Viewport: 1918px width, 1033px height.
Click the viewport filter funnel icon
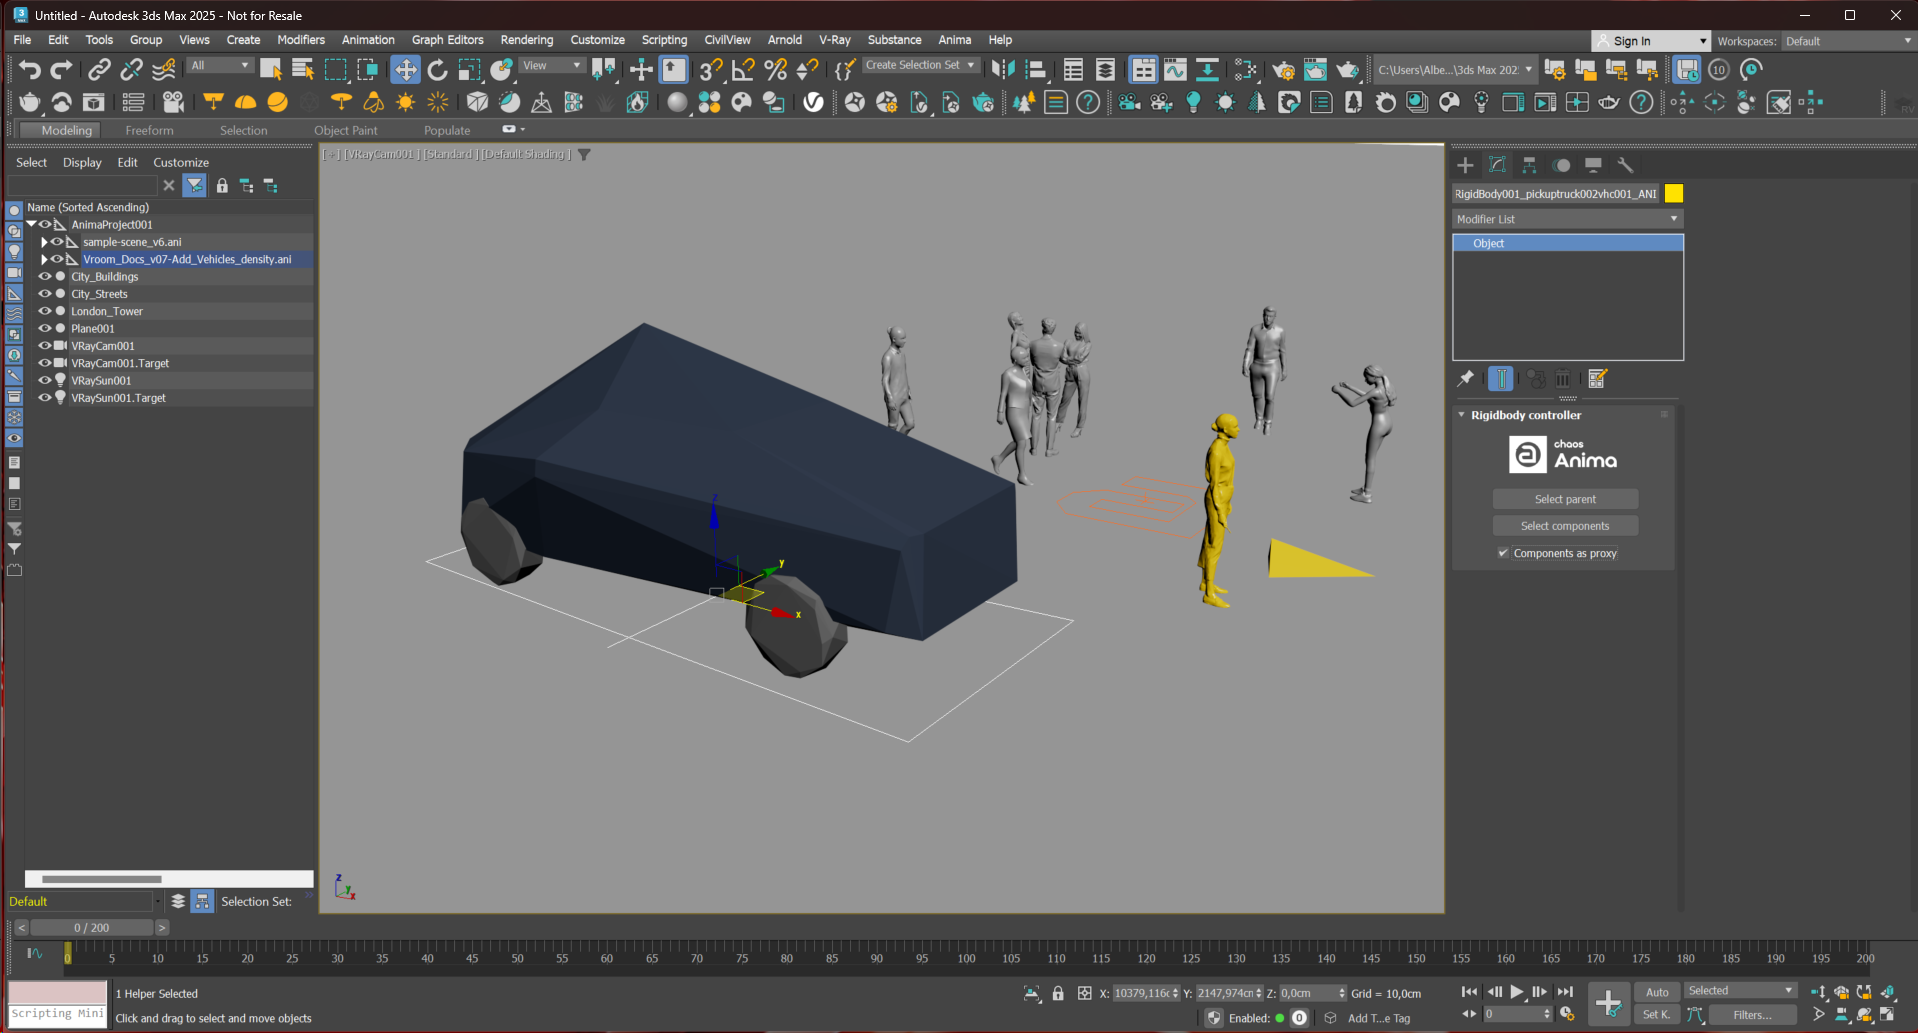point(584,154)
